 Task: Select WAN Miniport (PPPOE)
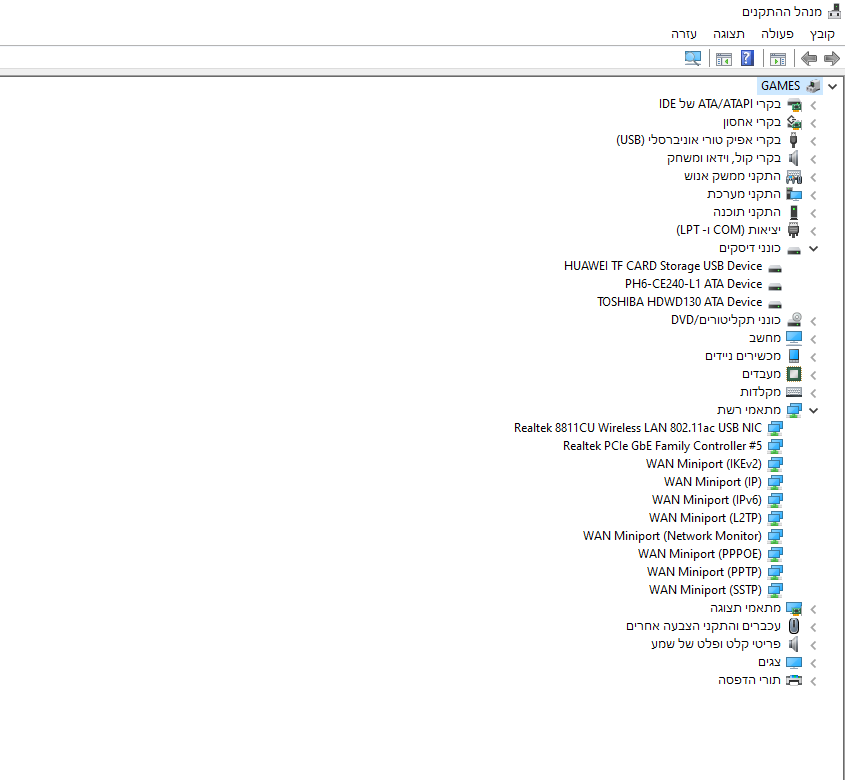tap(700, 554)
